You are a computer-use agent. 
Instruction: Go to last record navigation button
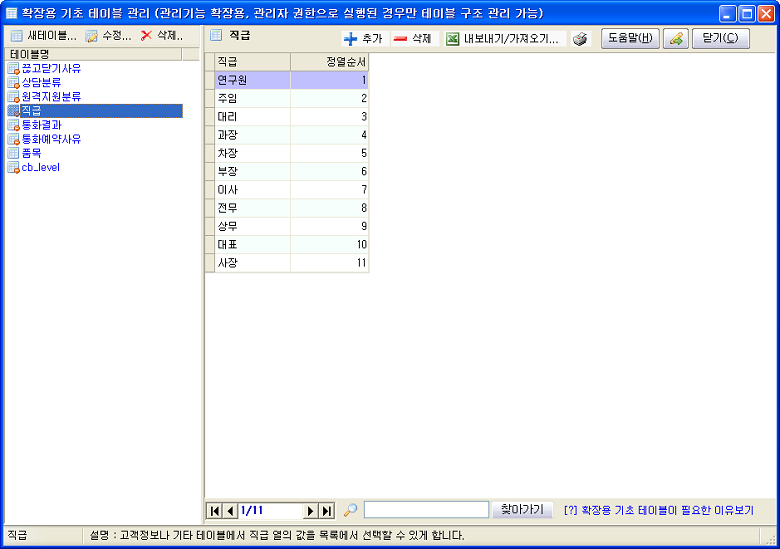coord(327,511)
